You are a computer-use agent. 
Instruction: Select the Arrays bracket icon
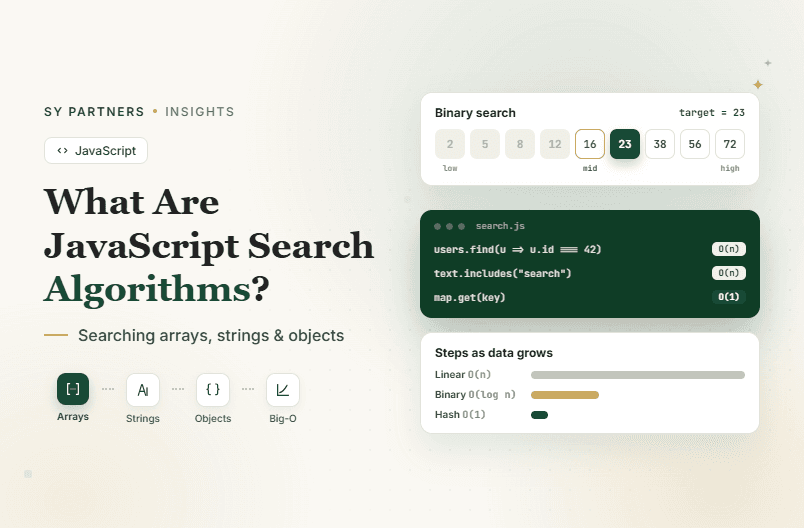[73, 389]
